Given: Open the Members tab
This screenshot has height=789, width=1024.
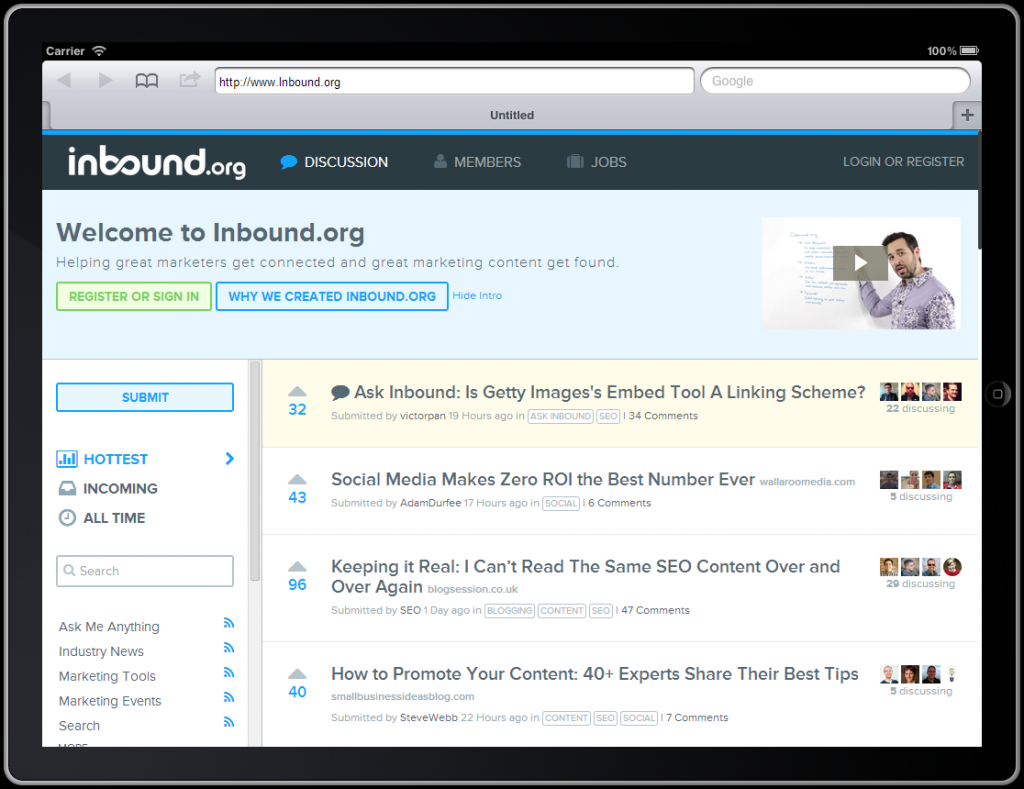Looking at the screenshot, I should coord(477,162).
